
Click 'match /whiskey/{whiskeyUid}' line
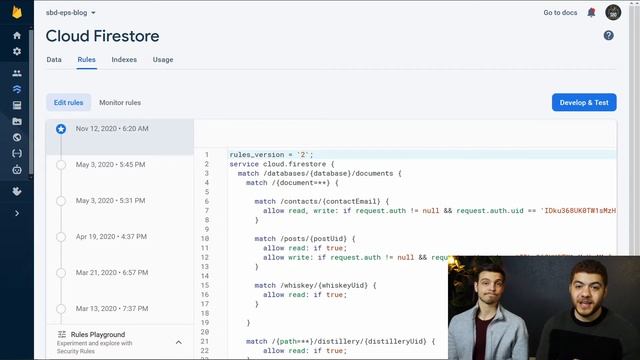point(315,285)
